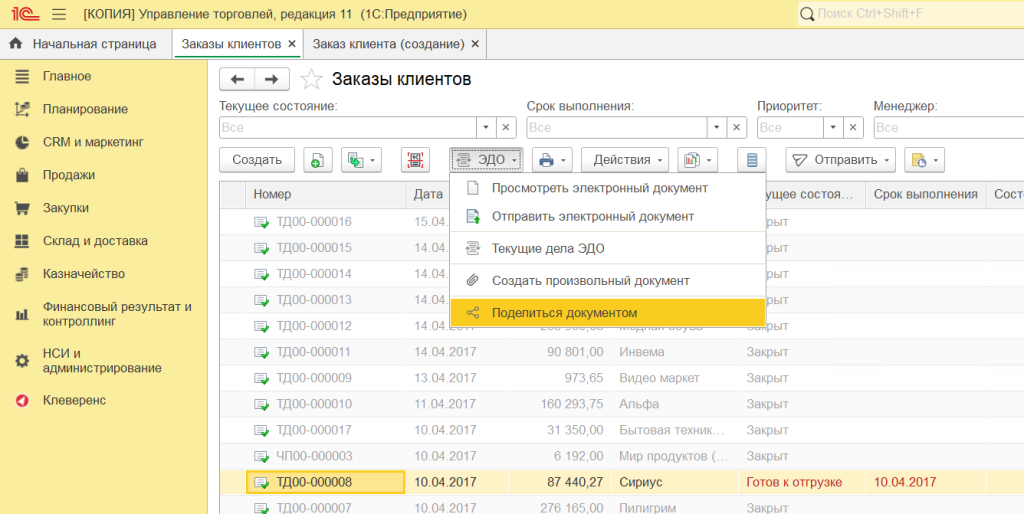Open НСИ и администрирование section
Screen dimensions: 1024x514
pyautogui.click(x=102, y=361)
